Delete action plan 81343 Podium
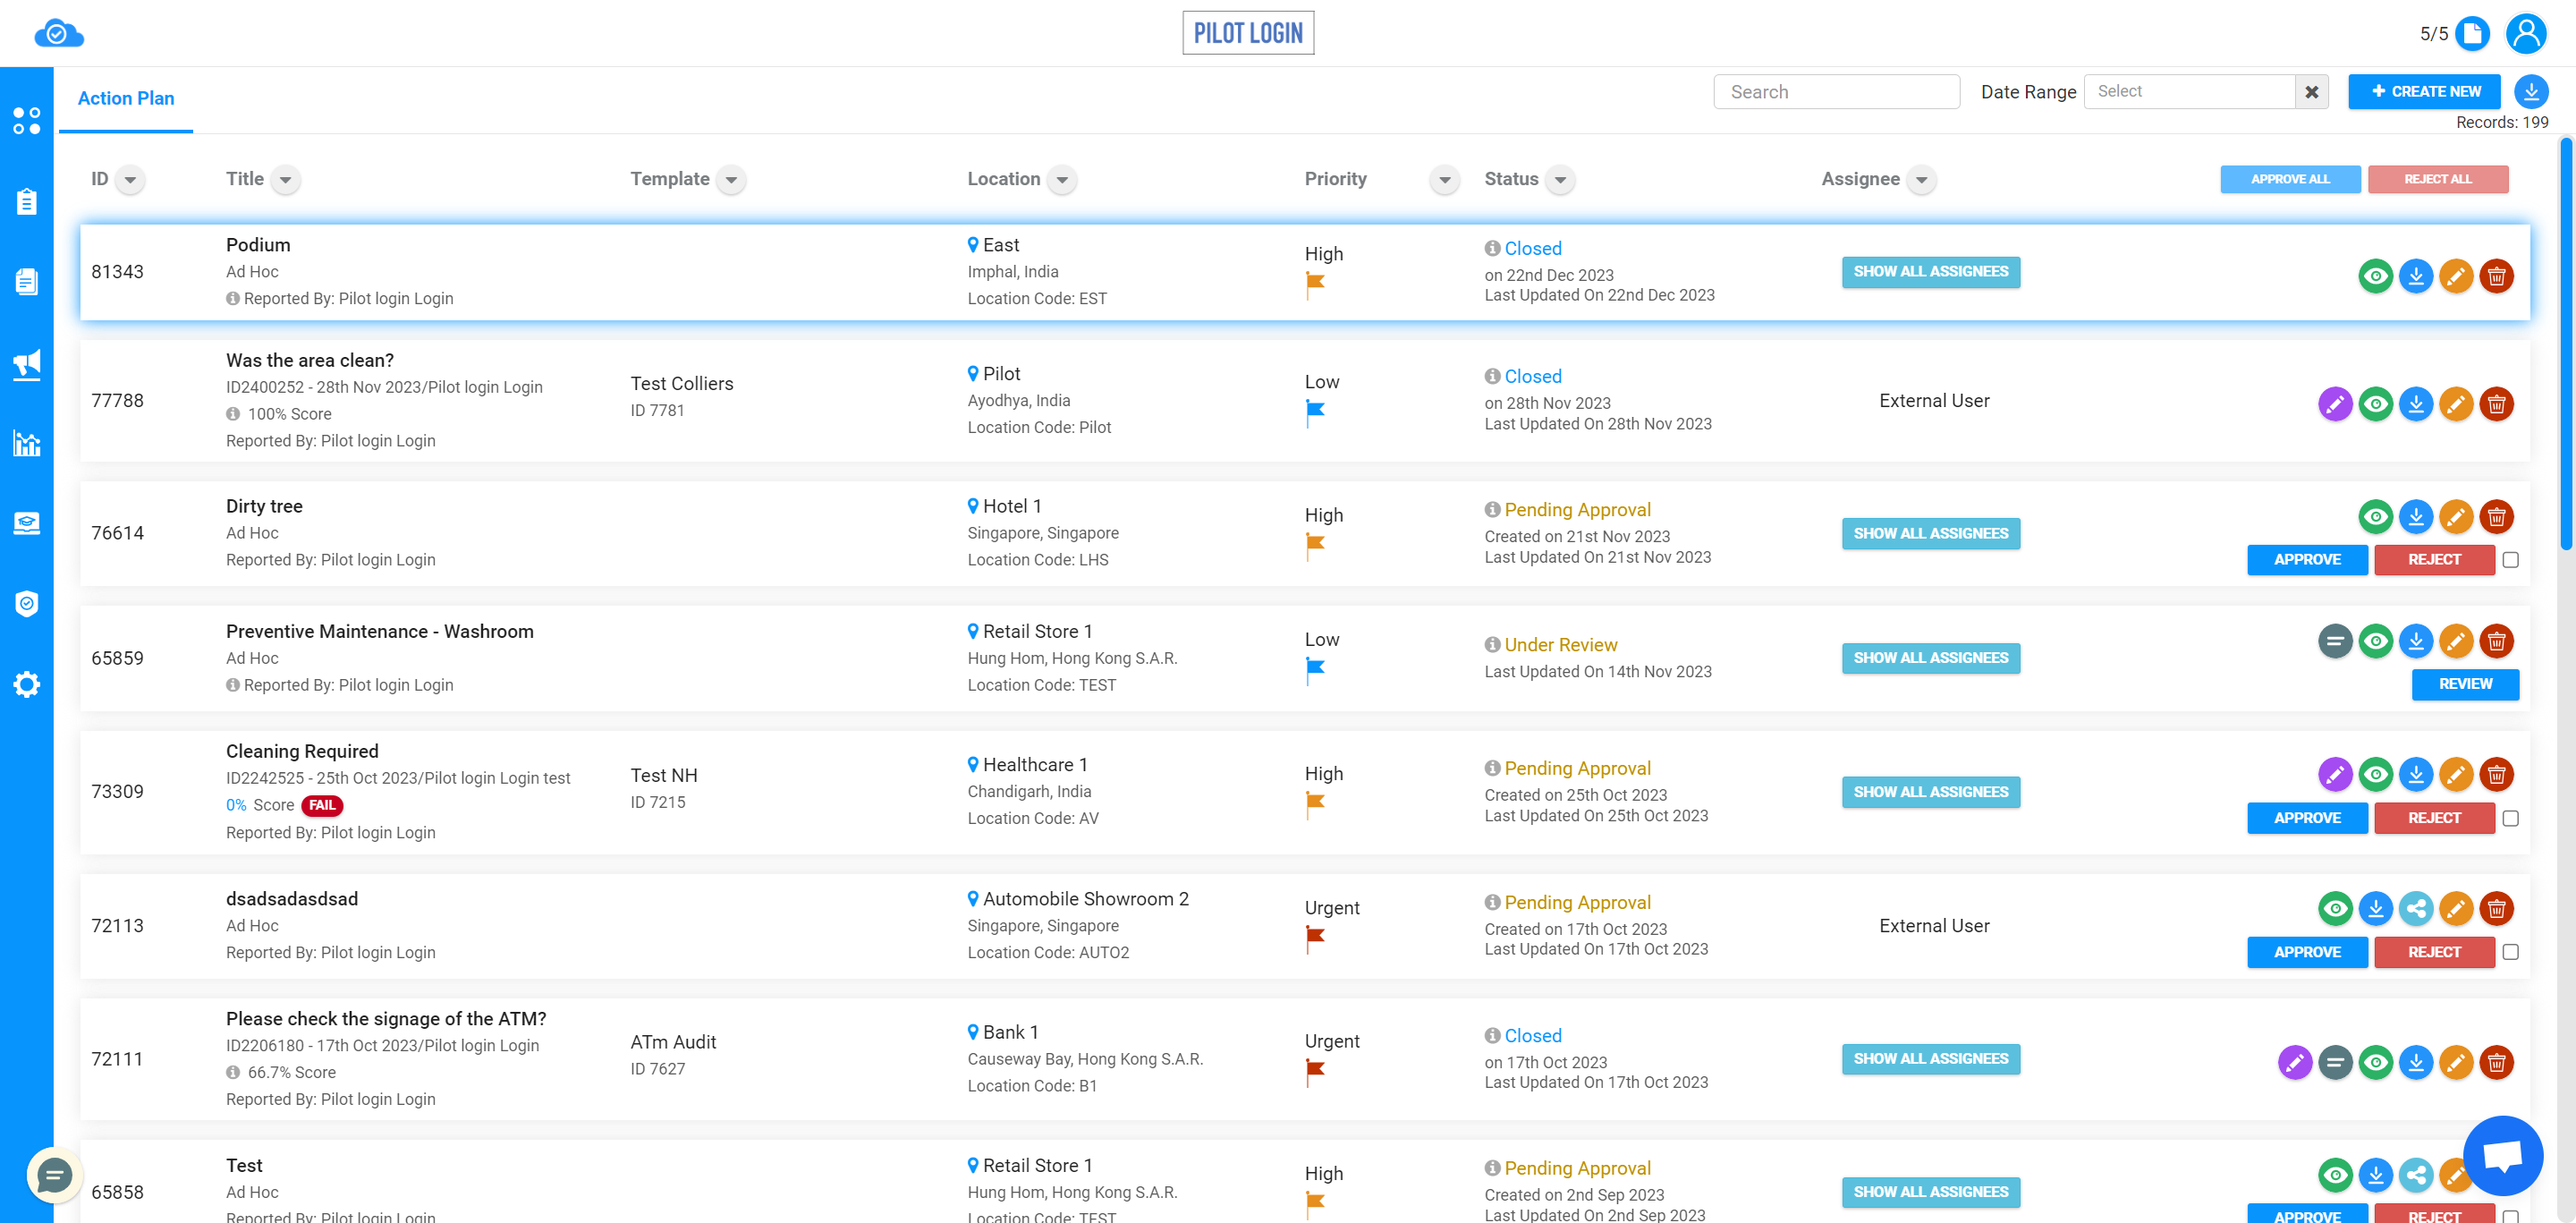The height and width of the screenshot is (1223, 2576). tap(2496, 276)
